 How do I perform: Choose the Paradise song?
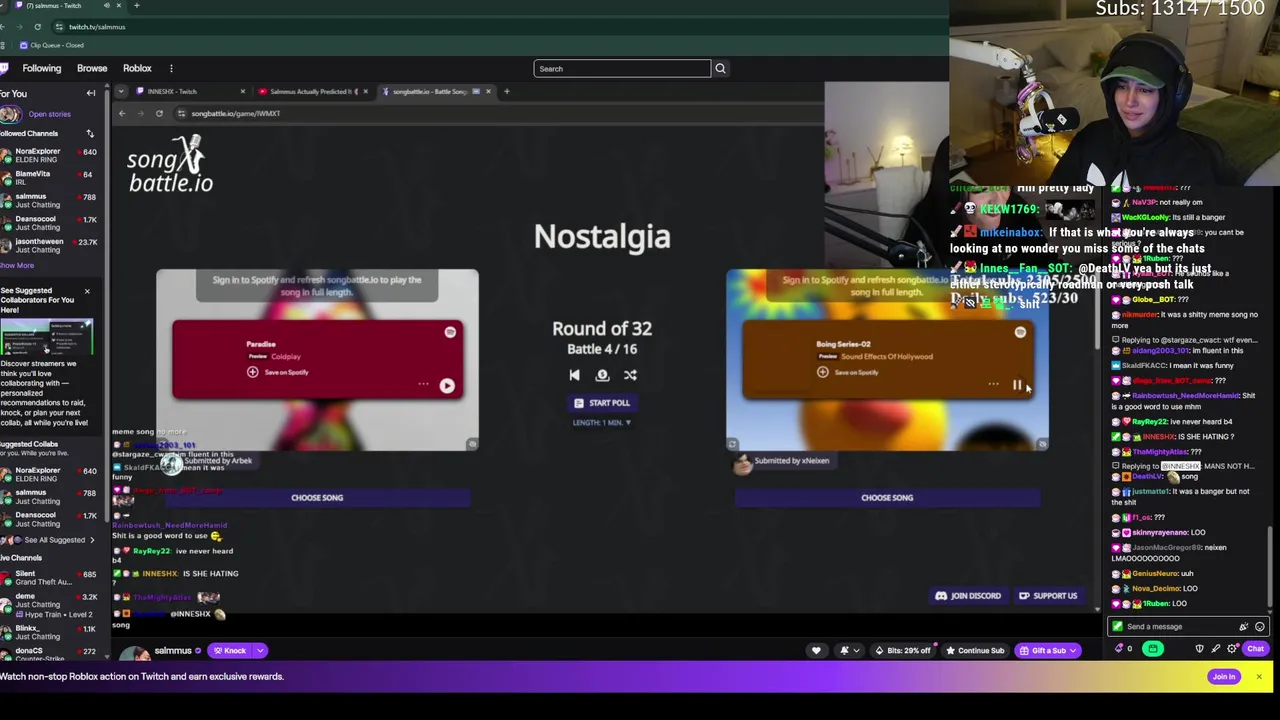[317, 497]
